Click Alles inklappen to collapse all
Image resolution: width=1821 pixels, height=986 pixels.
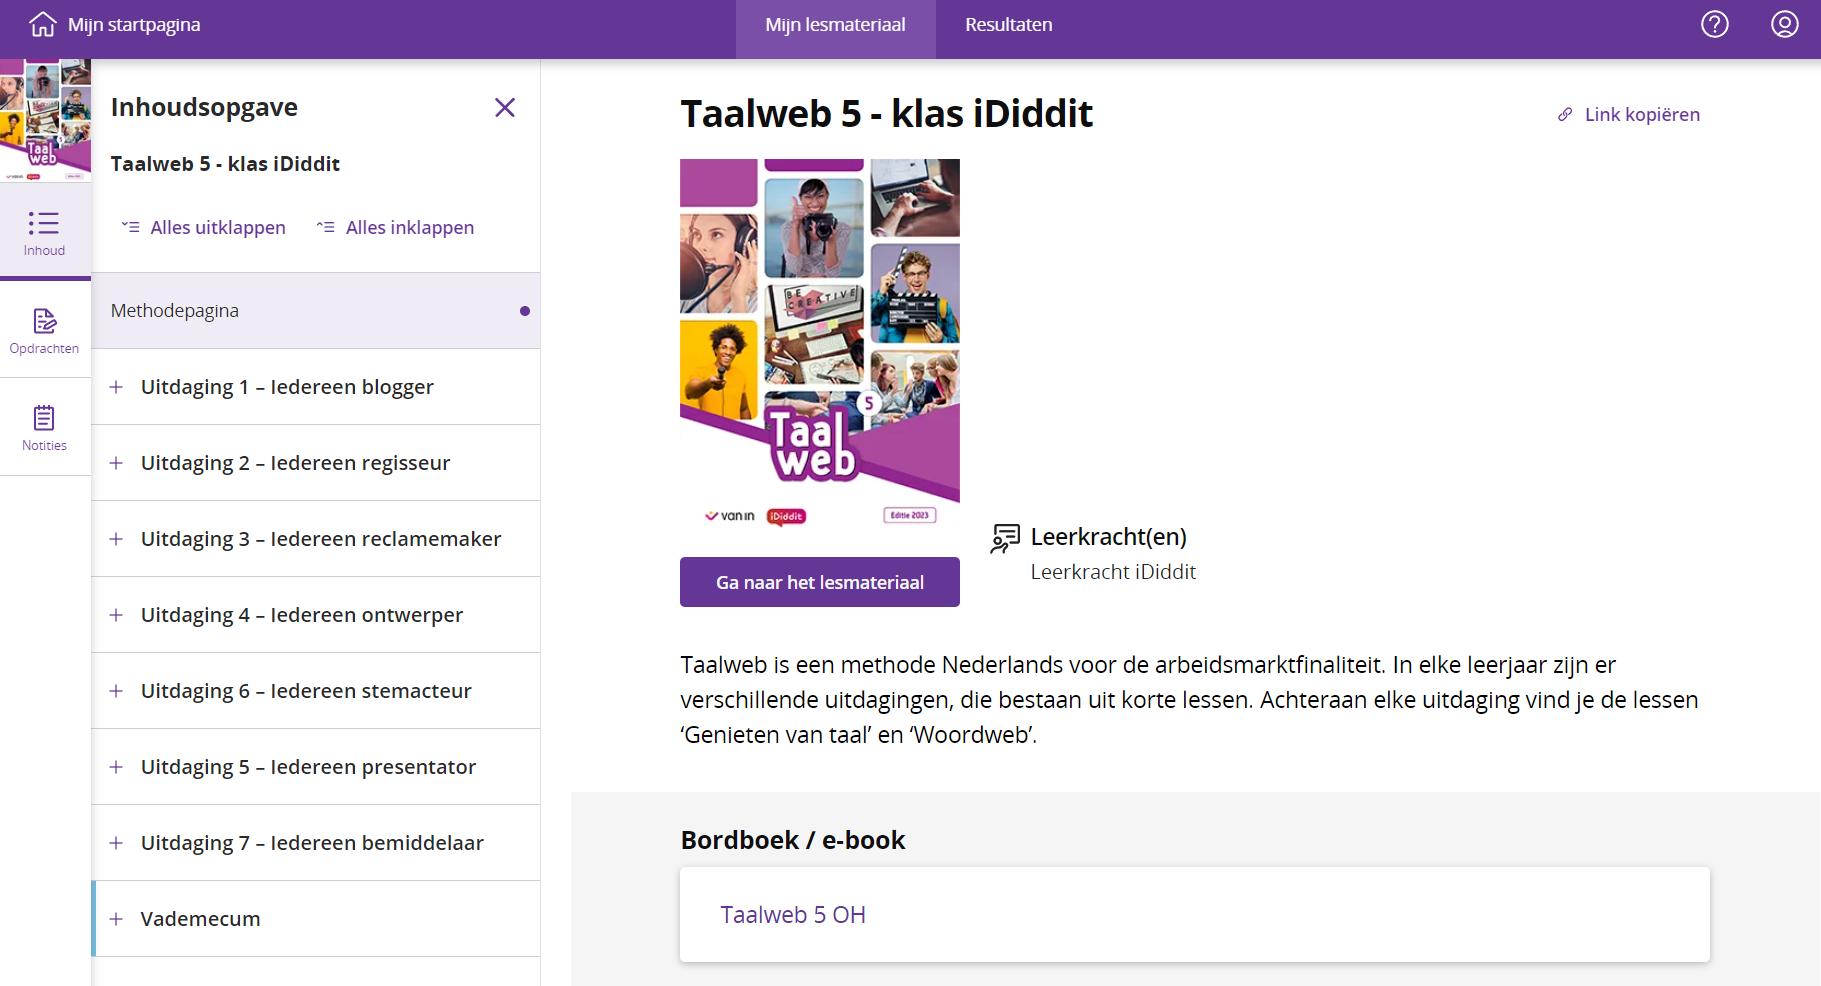pos(395,228)
